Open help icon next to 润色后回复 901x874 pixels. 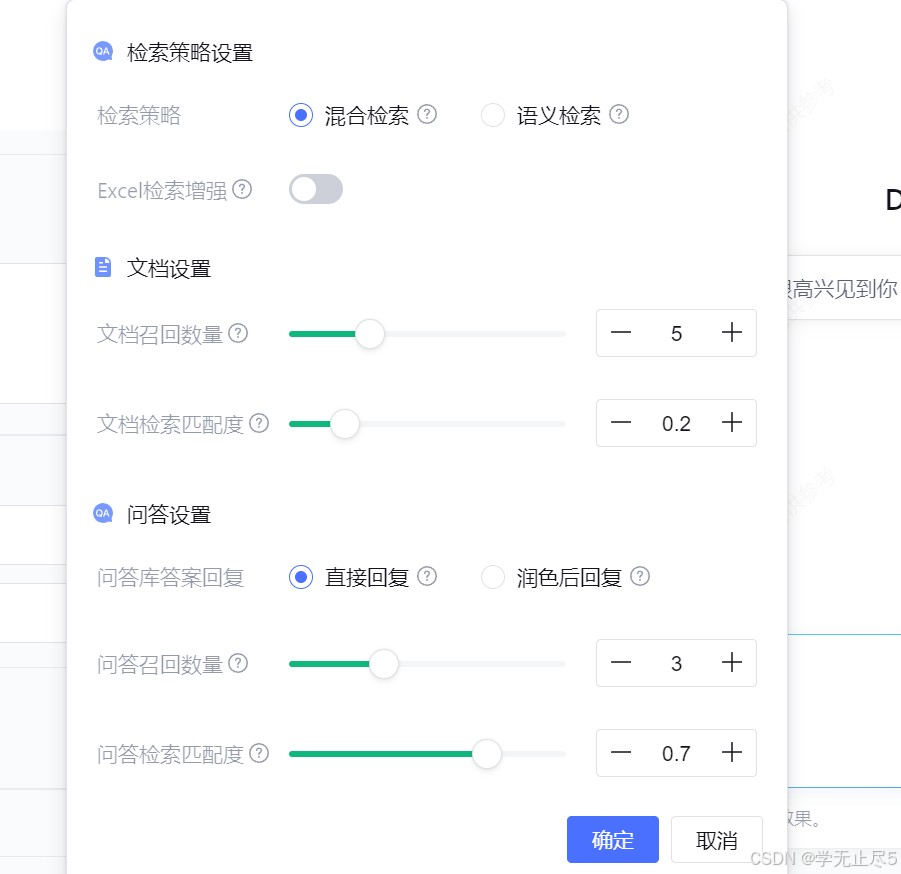[x=640, y=576]
